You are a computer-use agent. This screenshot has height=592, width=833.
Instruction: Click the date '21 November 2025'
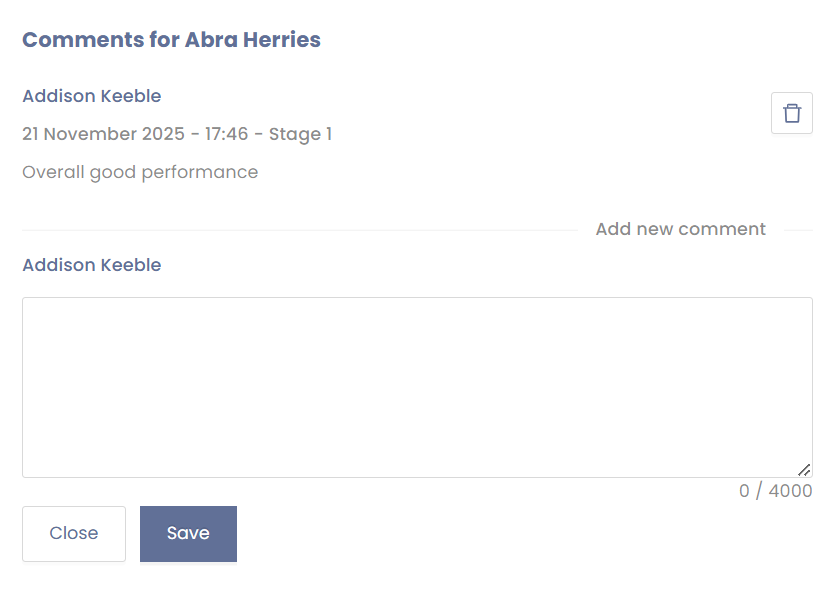click(102, 134)
